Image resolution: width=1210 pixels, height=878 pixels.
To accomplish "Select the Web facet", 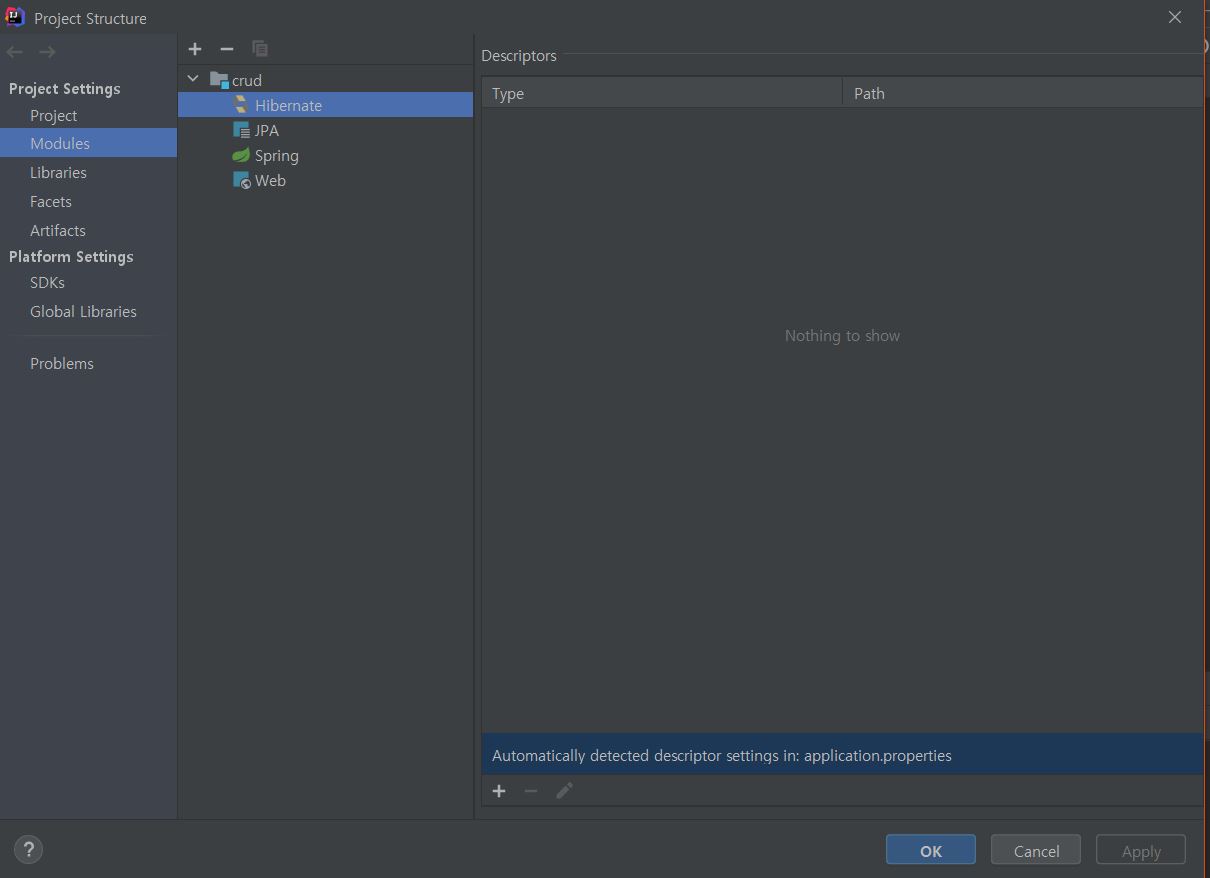I will pyautogui.click(x=325, y=180).
